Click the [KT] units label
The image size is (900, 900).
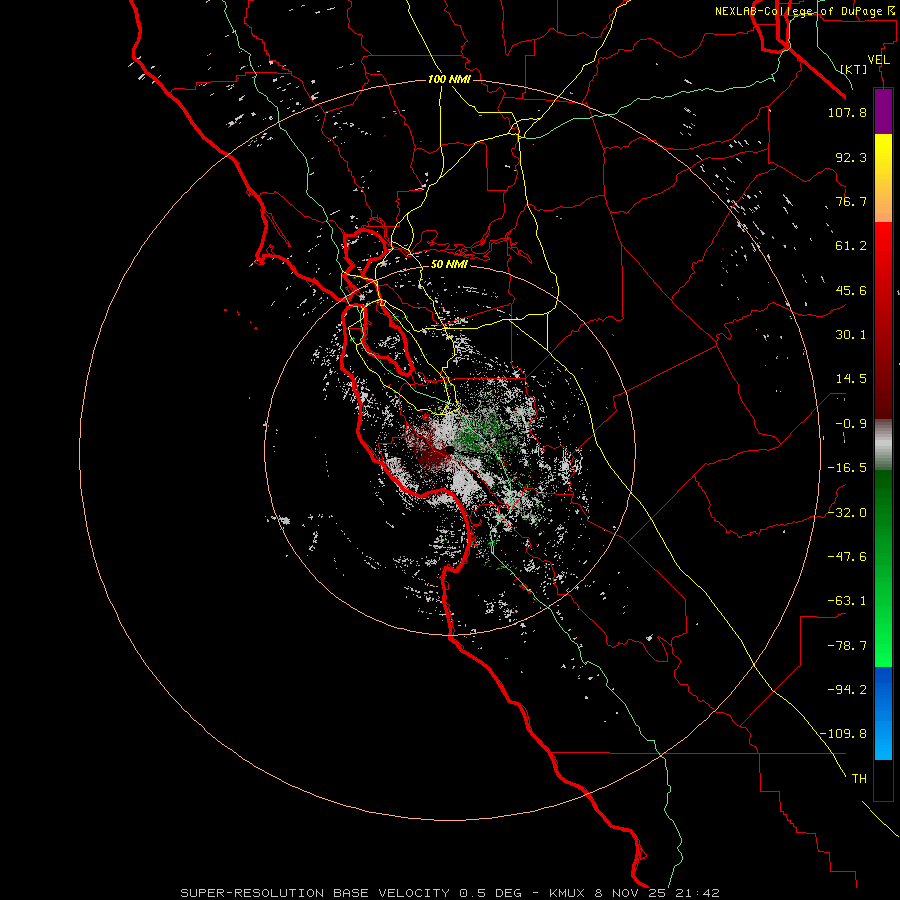click(x=854, y=69)
